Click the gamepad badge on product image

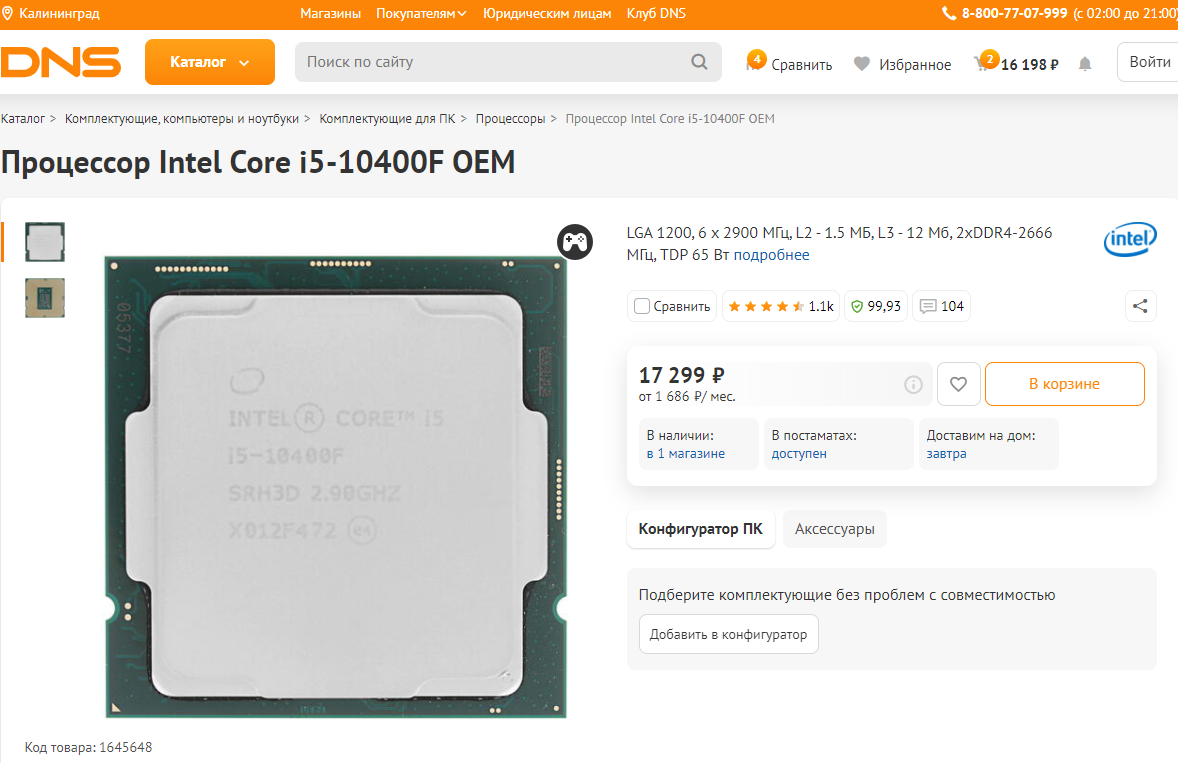(575, 242)
